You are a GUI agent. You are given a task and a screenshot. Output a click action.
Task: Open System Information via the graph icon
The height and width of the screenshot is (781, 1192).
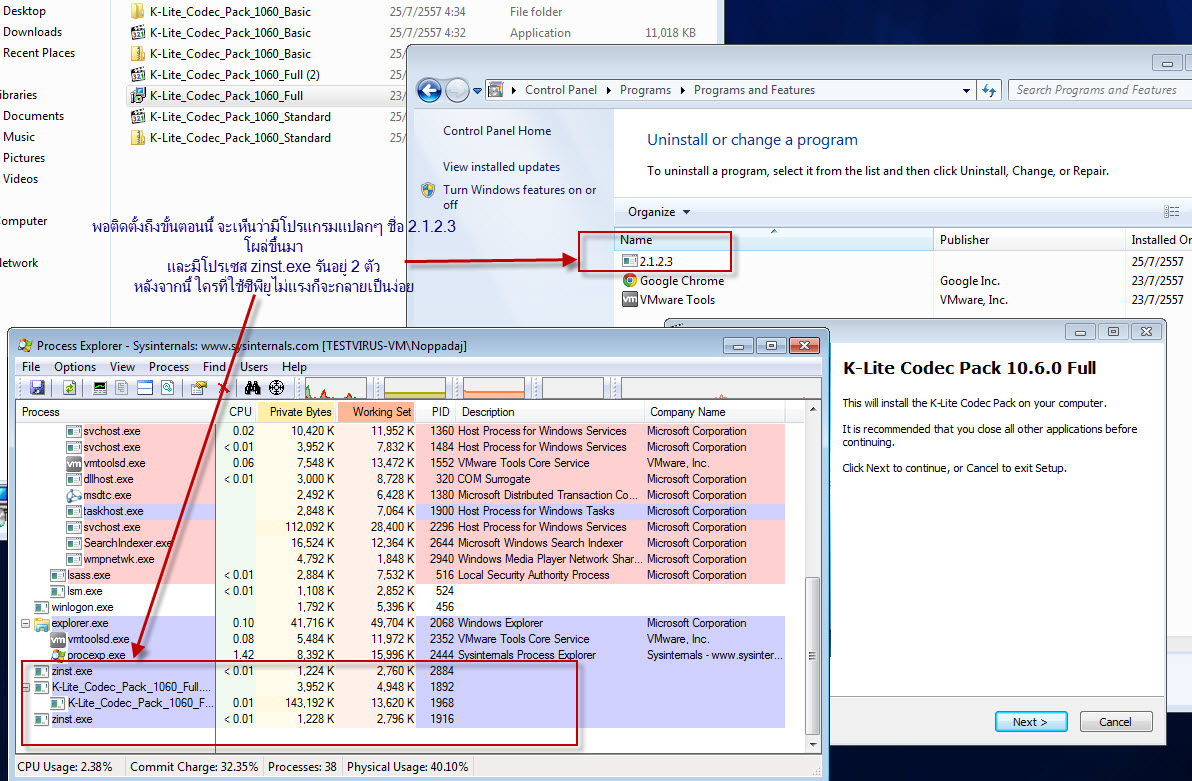point(100,388)
